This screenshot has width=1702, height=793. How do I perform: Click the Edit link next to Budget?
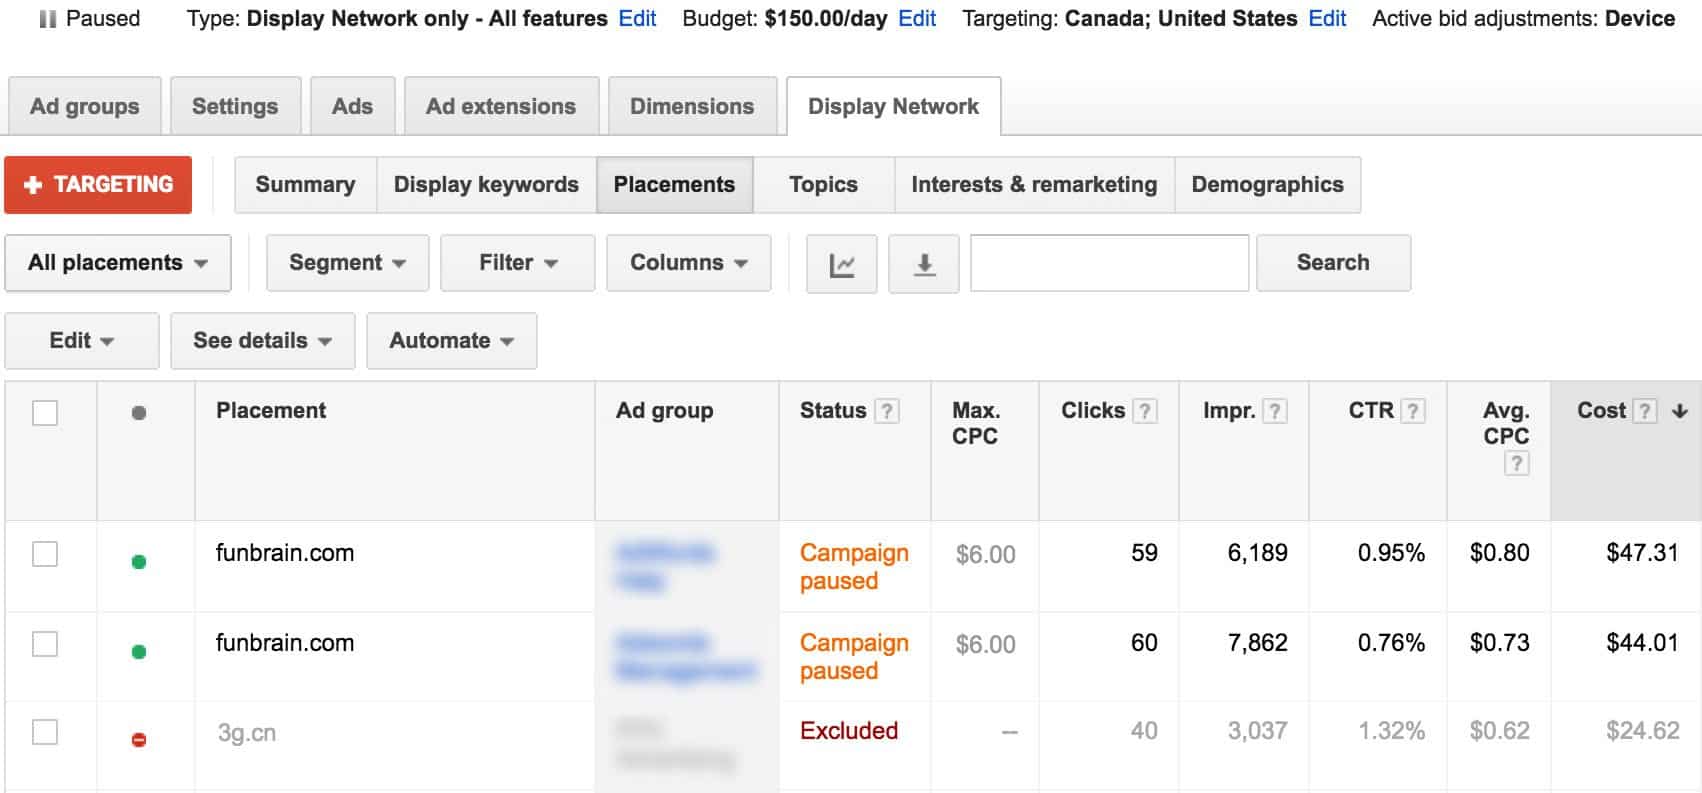[917, 18]
